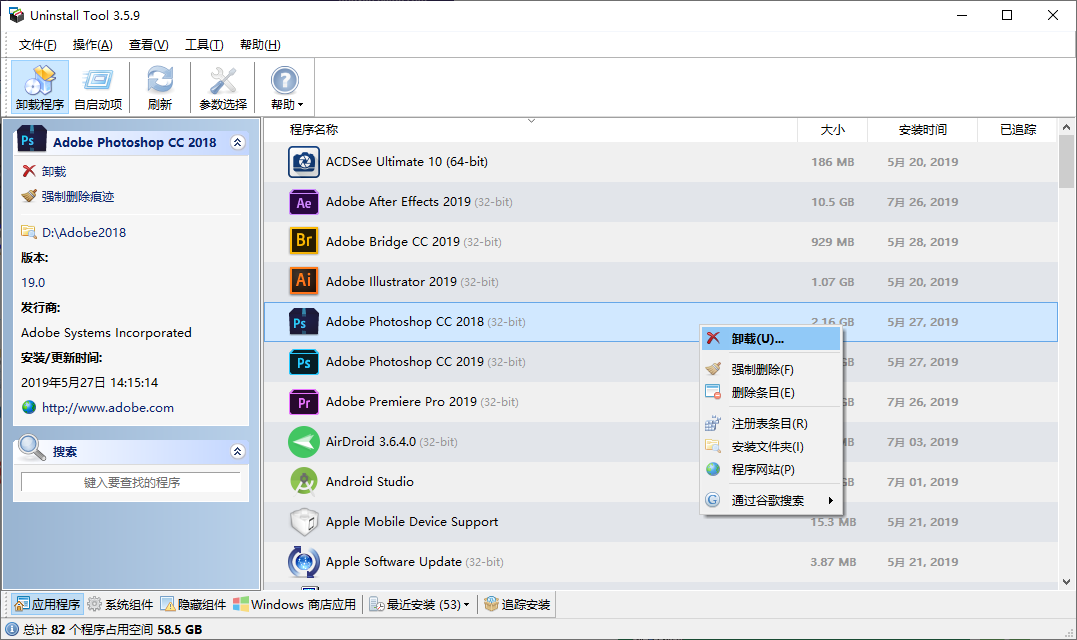
Task: Click the Illustrator Ai icon
Action: coord(304,282)
